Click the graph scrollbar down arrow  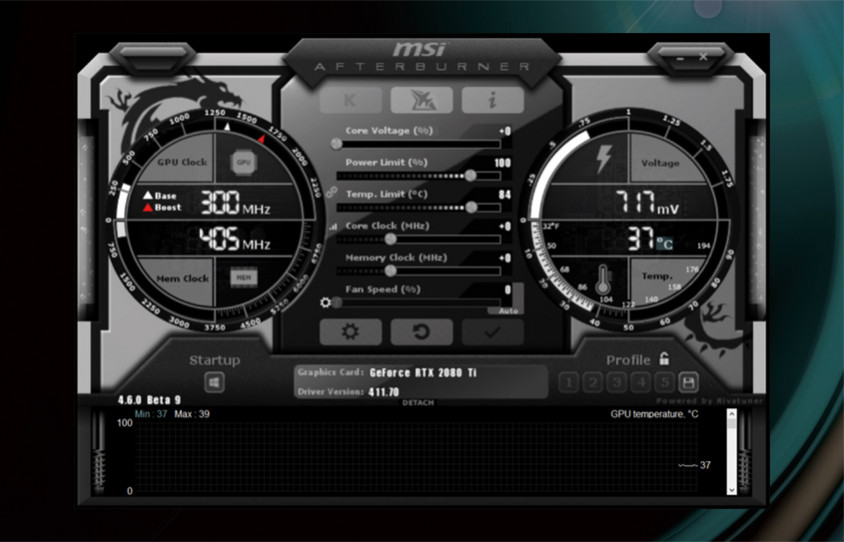(731, 490)
